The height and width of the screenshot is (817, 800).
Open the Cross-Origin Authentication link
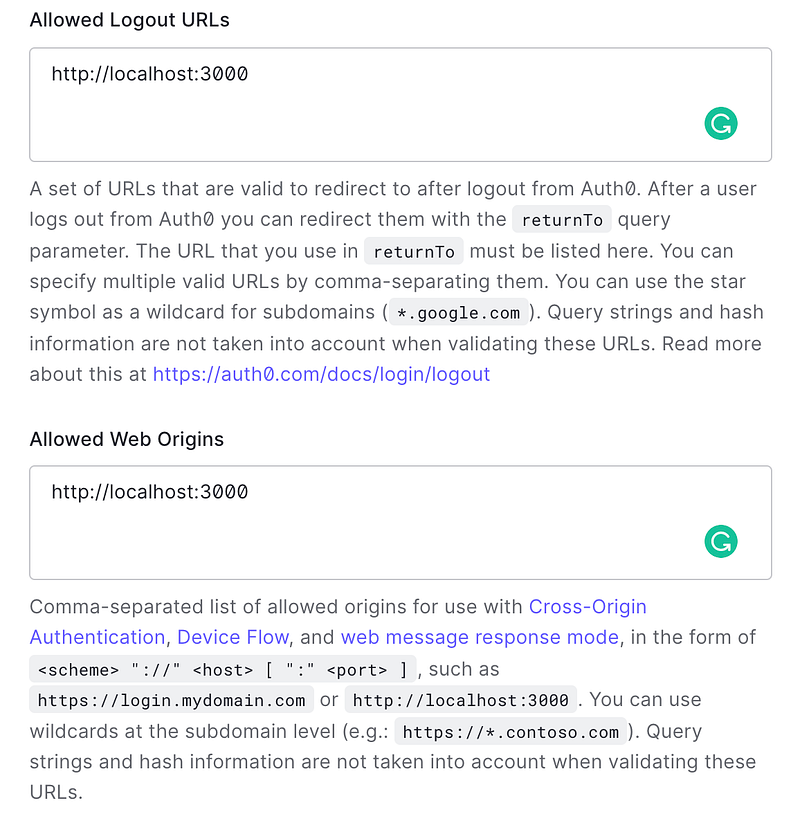(587, 606)
